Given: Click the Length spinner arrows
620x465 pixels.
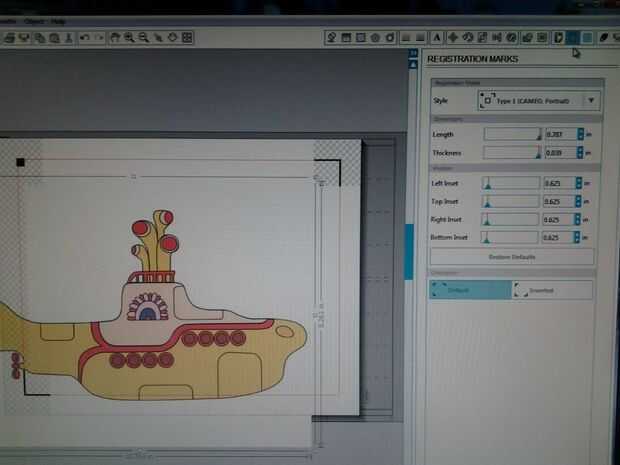Looking at the screenshot, I should pyautogui.click(x=580, y=134).
